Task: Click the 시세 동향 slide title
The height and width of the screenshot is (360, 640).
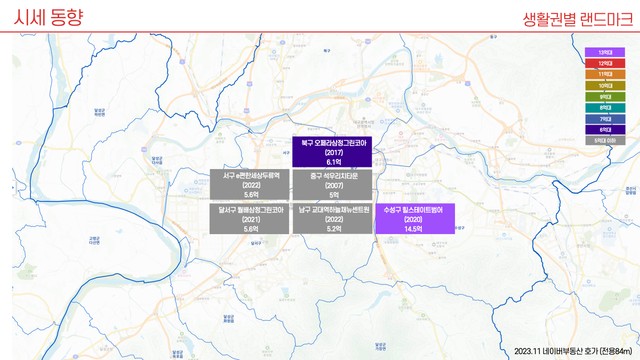Action: pyautogui.click(x=48, y=17)
